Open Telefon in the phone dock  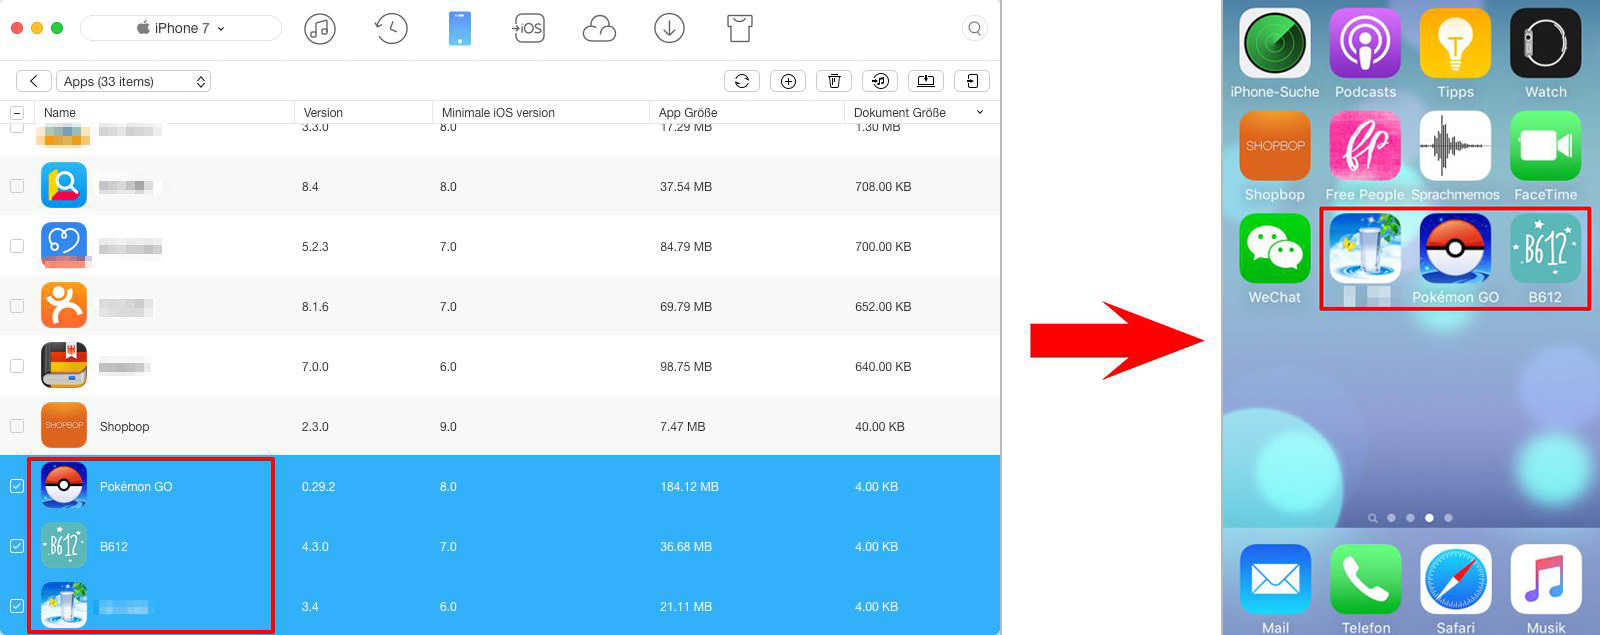(x=1365, y=579)
